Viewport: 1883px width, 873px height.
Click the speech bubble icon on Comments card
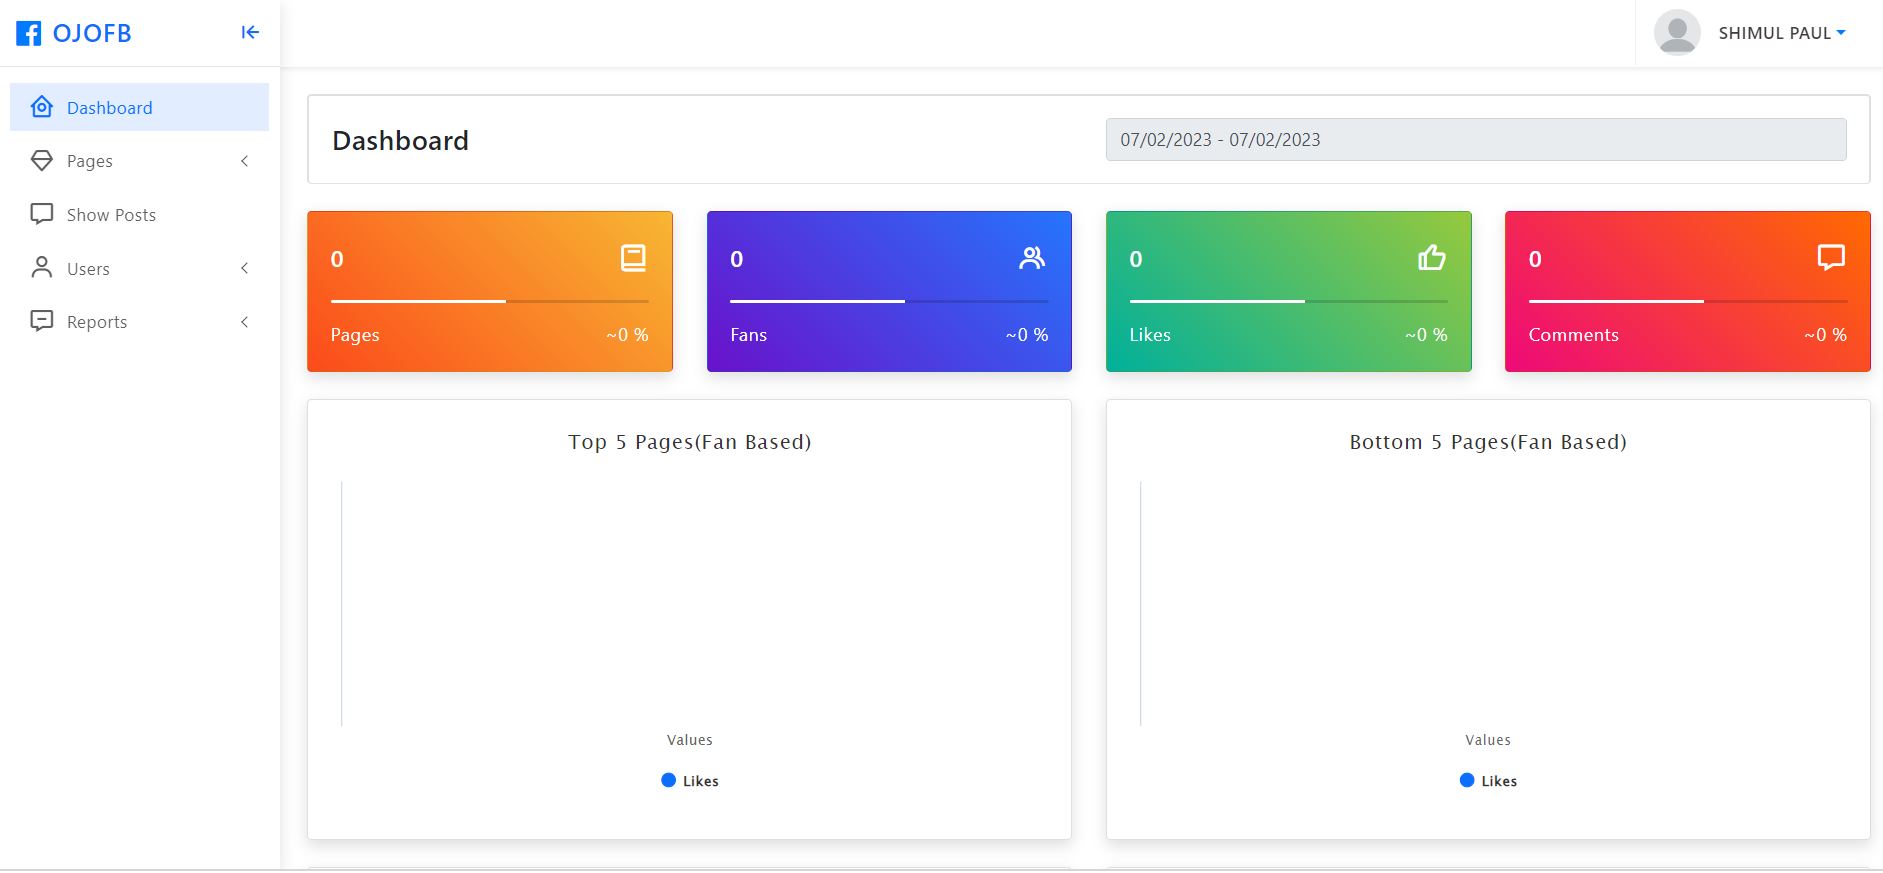(1830, 258)
